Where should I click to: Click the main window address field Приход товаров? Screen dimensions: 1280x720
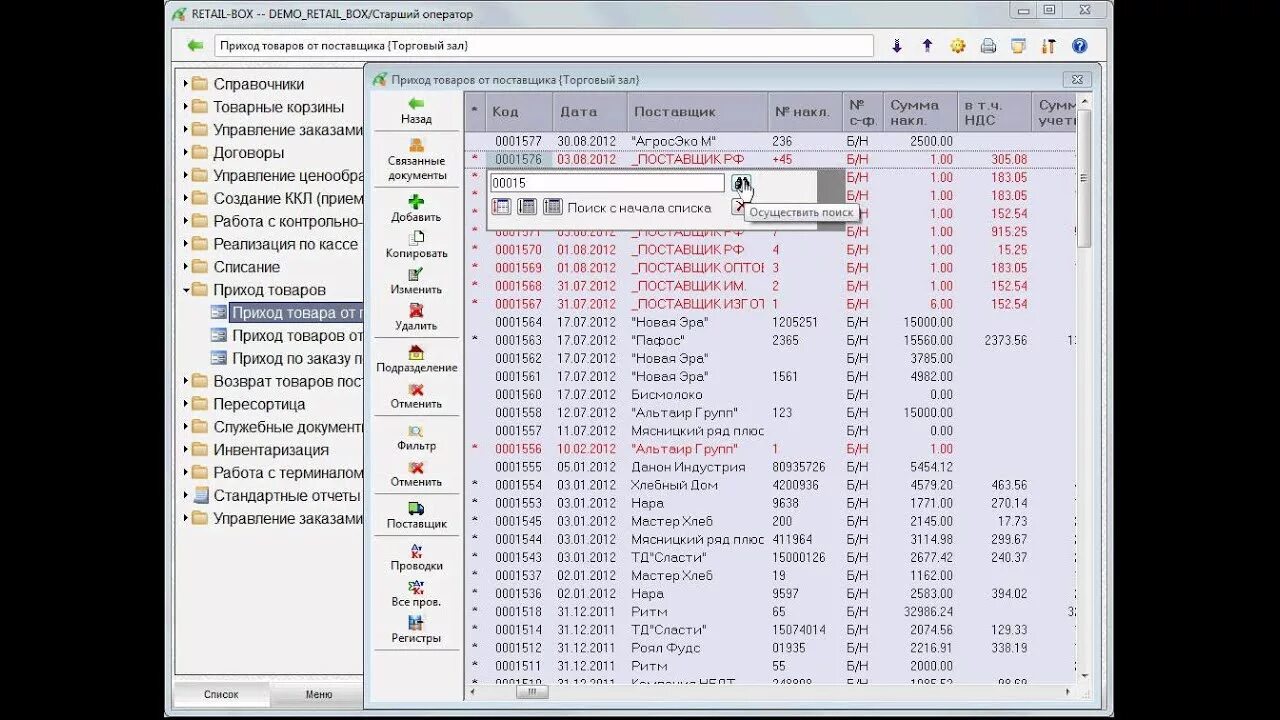coord(543,46)
